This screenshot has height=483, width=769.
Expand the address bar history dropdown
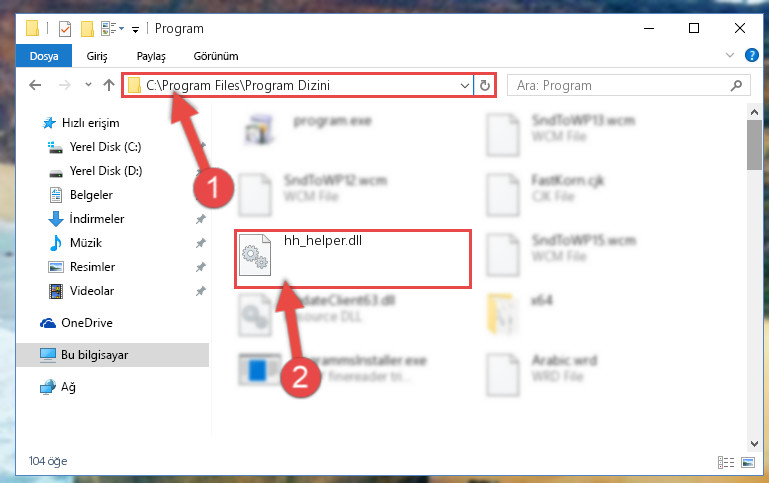pos(464,86)
